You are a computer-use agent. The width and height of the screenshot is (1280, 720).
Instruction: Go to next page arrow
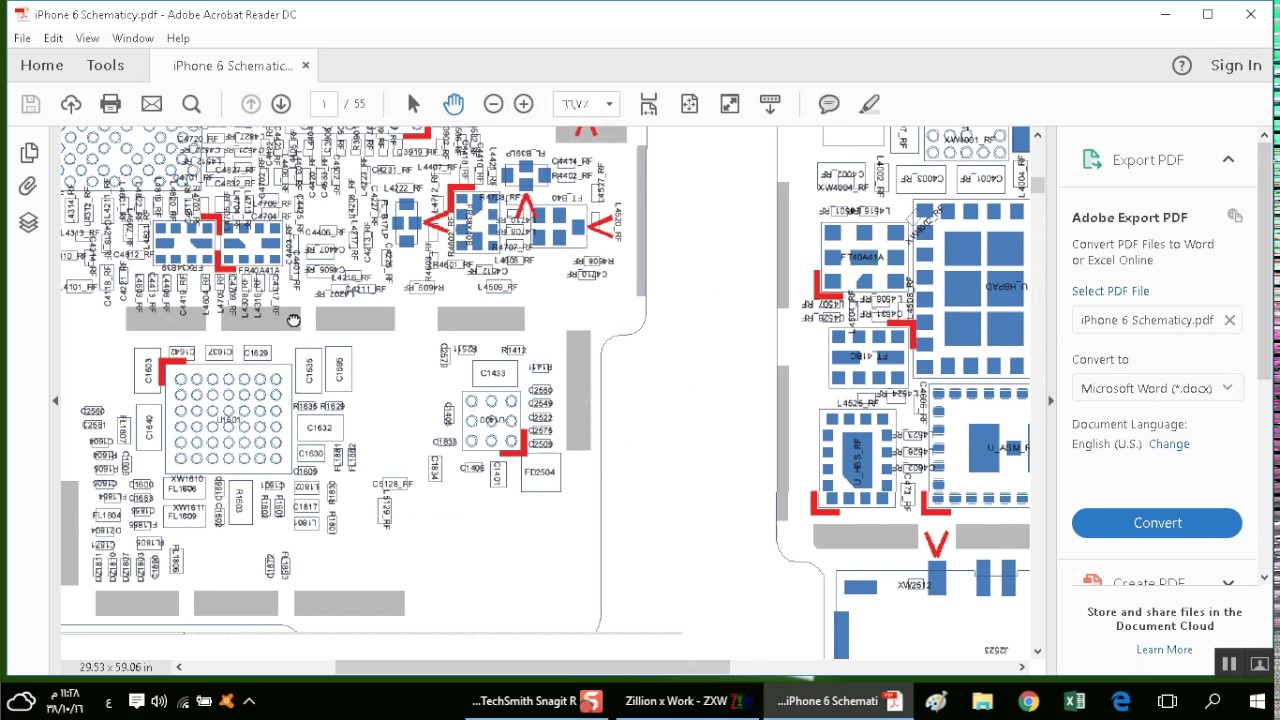click(x=281, y=104)
